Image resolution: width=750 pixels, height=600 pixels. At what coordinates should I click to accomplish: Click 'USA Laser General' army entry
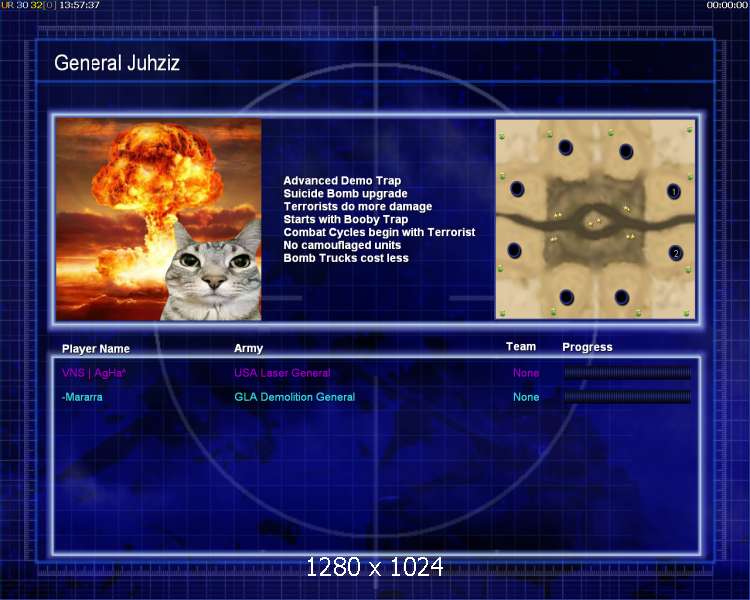(282, 373)
